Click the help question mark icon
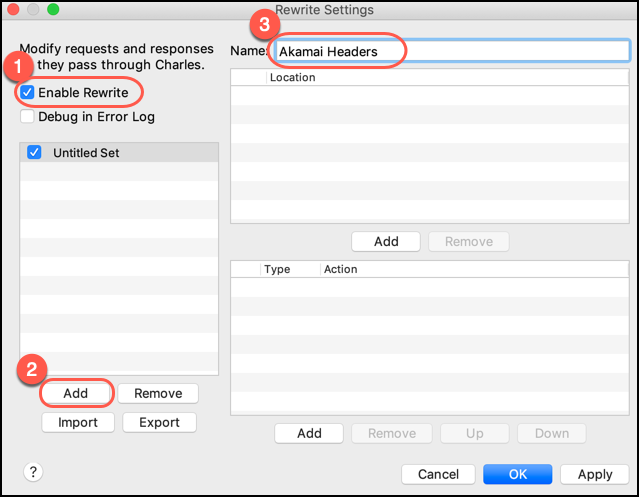The image size is (639, 497). [x=32, y=472]
